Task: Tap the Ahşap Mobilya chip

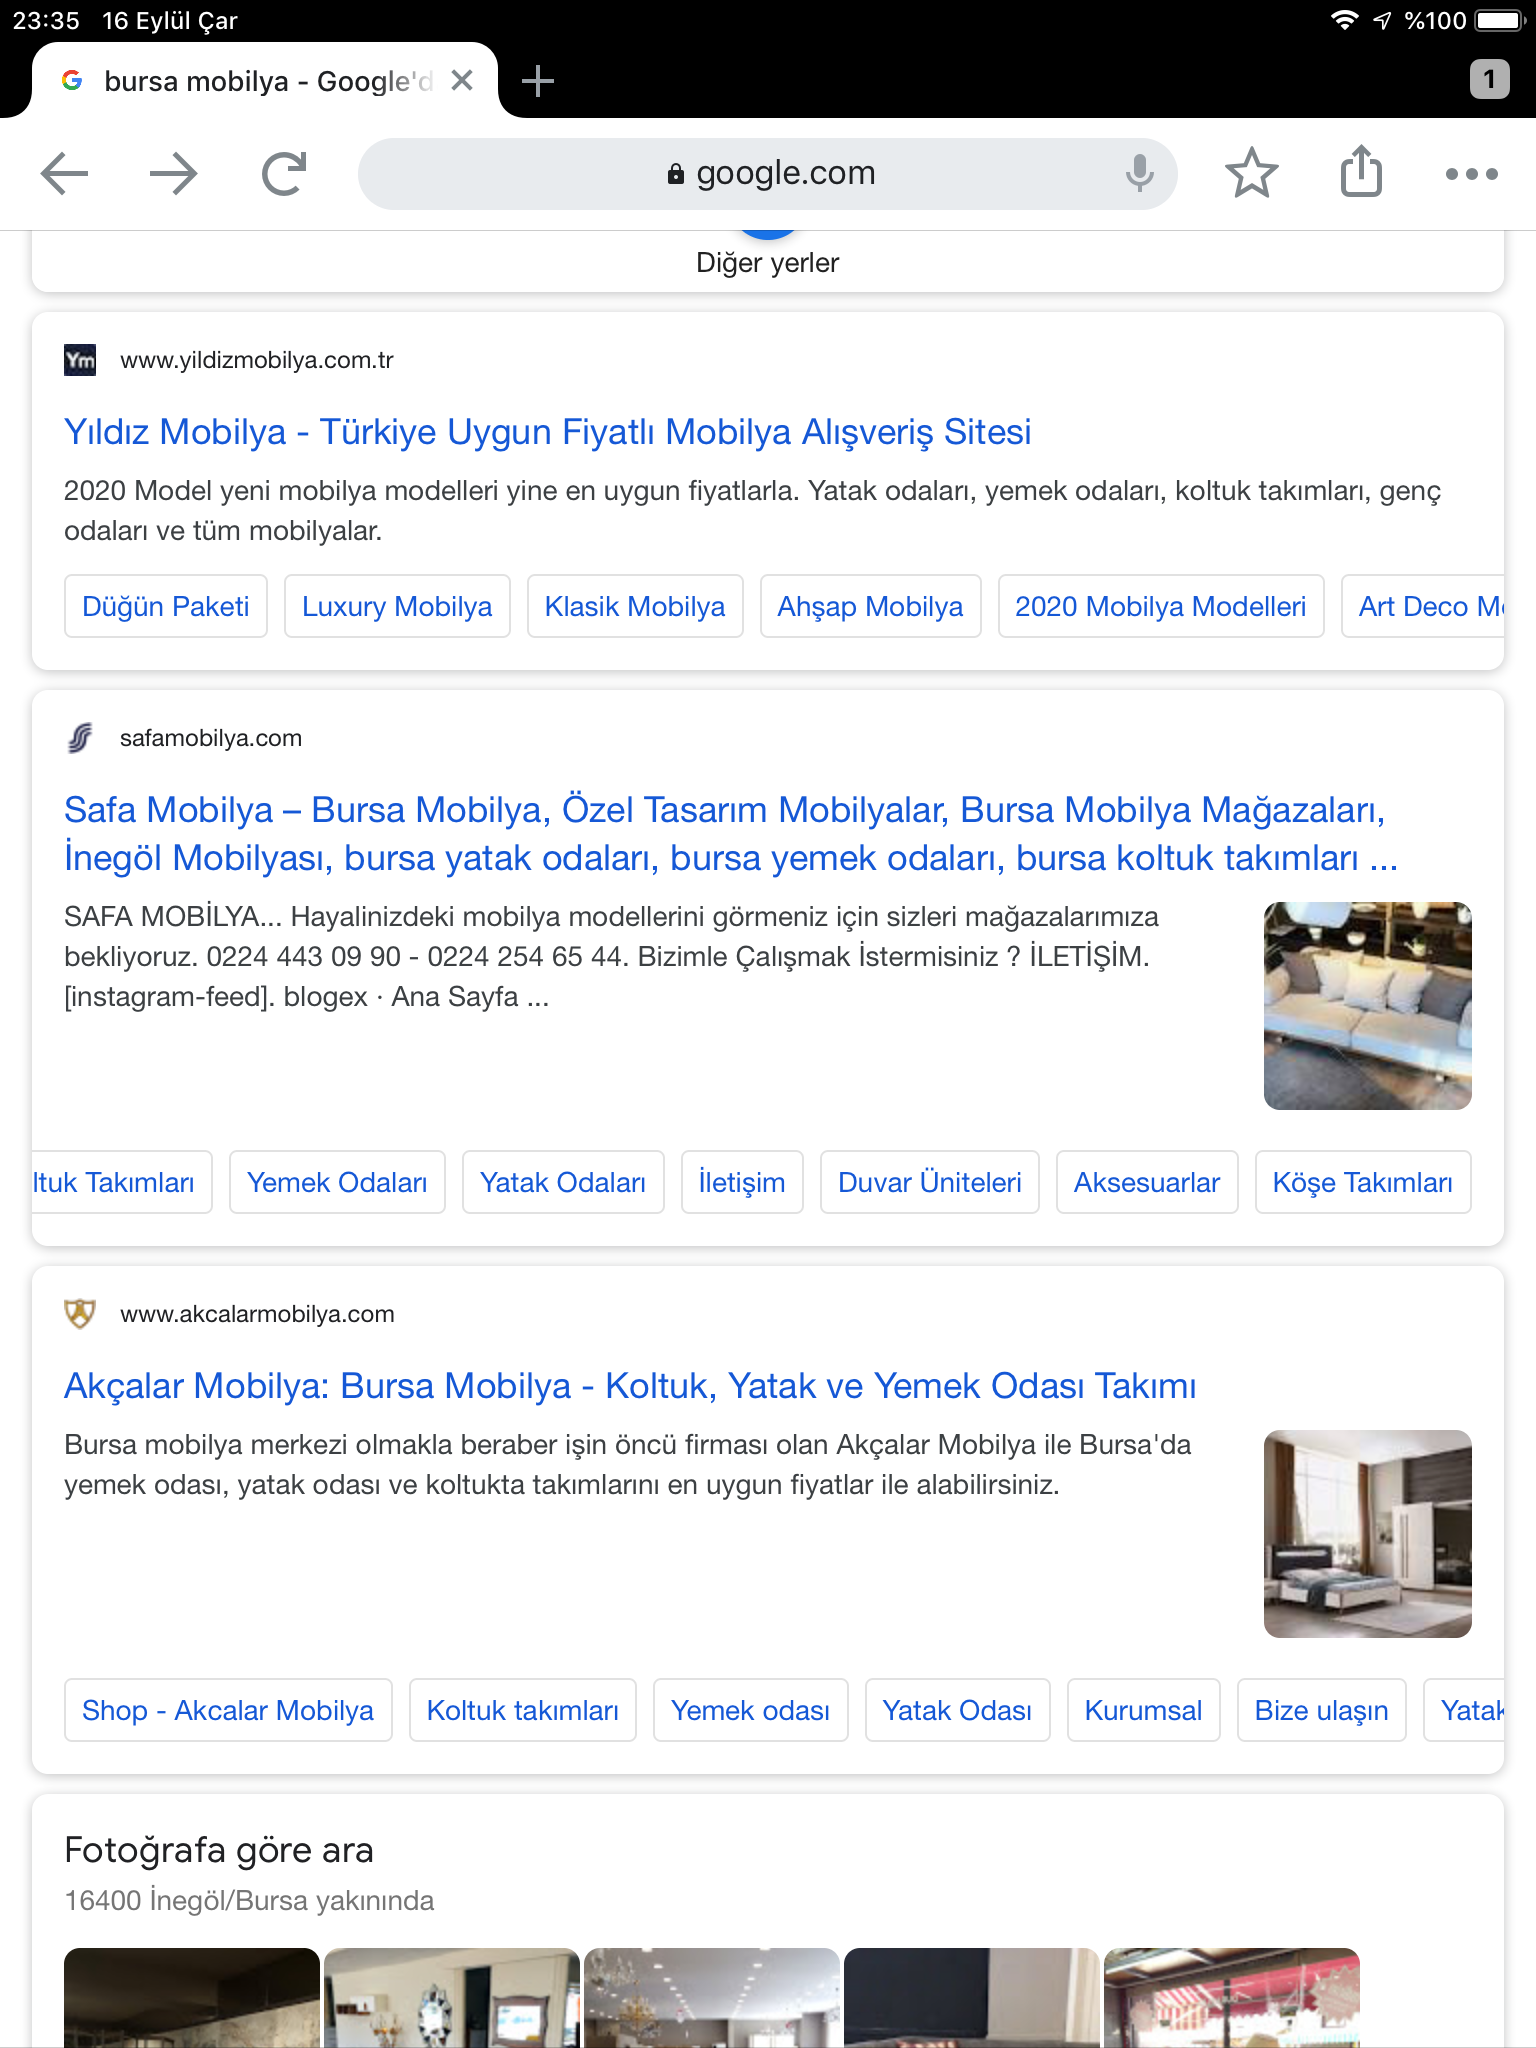Action: pyautogui.click(x=870, y=606)
